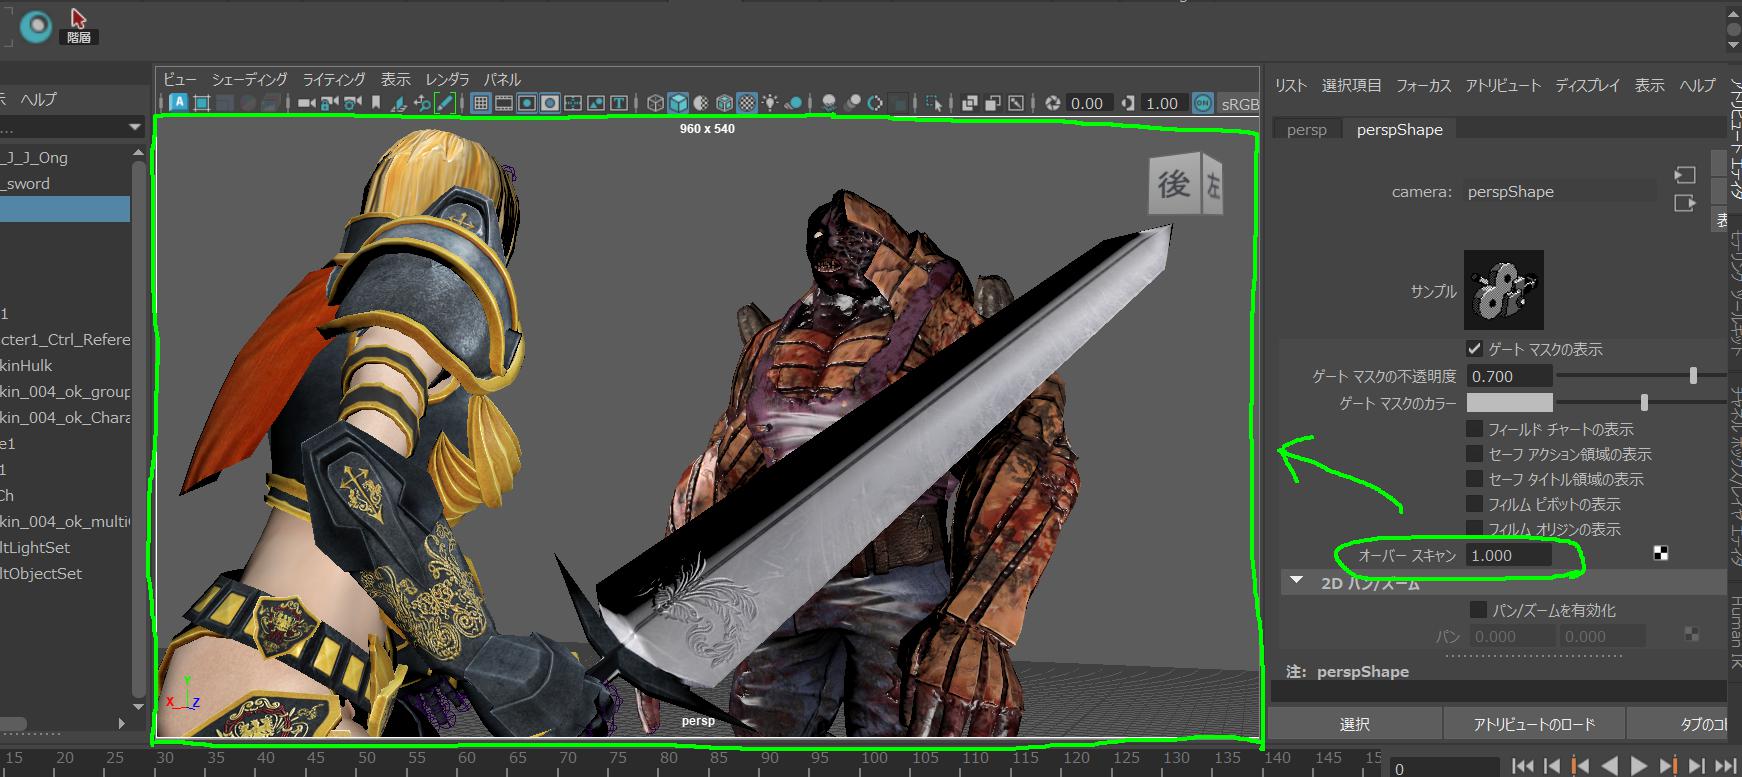The height and width of the screenshot is (777, 1742).
Task: Click the オーバー スキャン value field
Action: 1509,555
